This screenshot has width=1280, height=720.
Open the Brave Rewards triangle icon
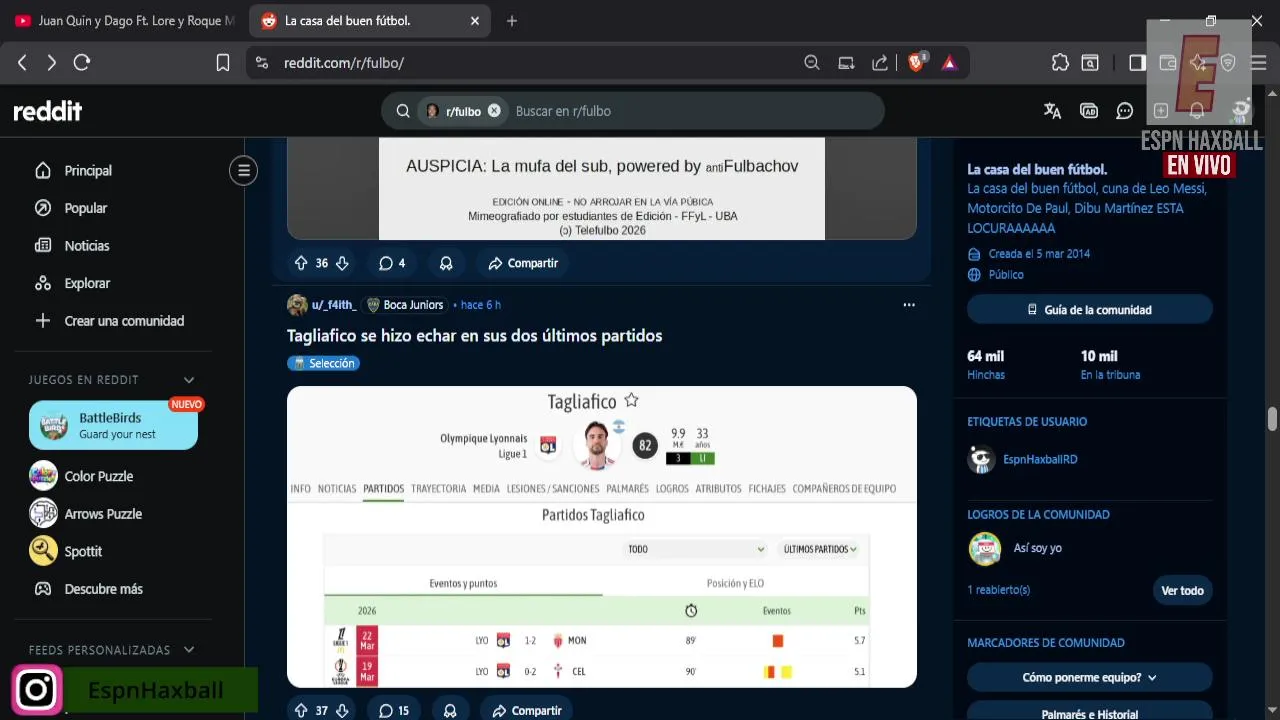point(949,62)
